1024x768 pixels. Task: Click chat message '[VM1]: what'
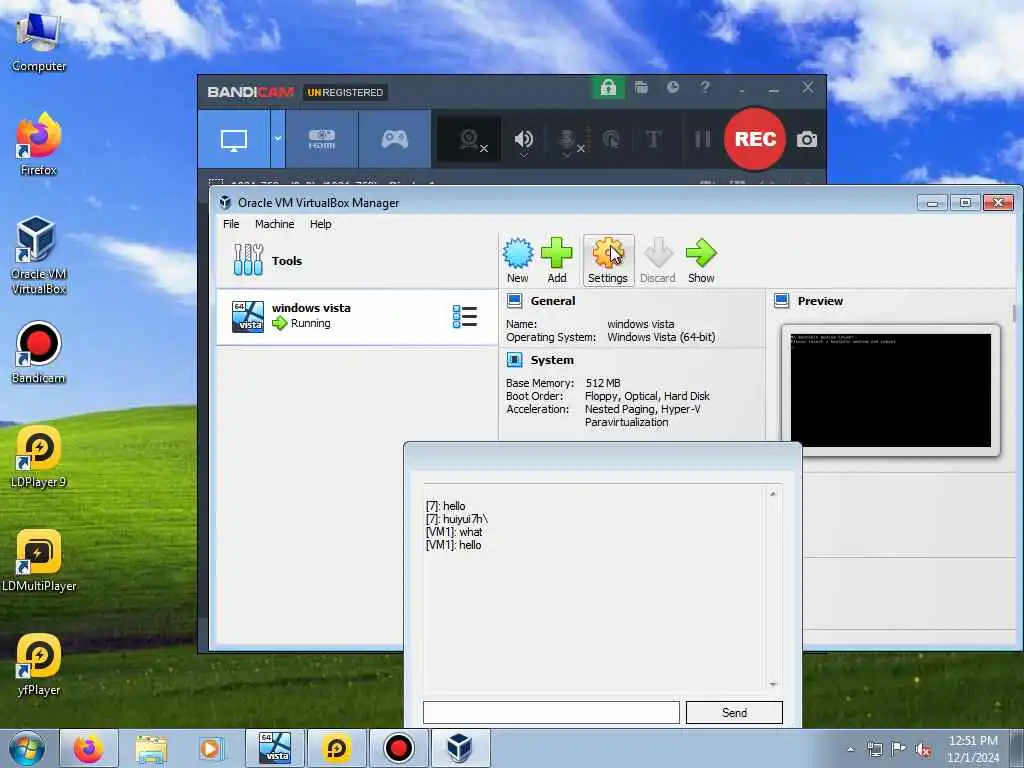click(454, 532)
